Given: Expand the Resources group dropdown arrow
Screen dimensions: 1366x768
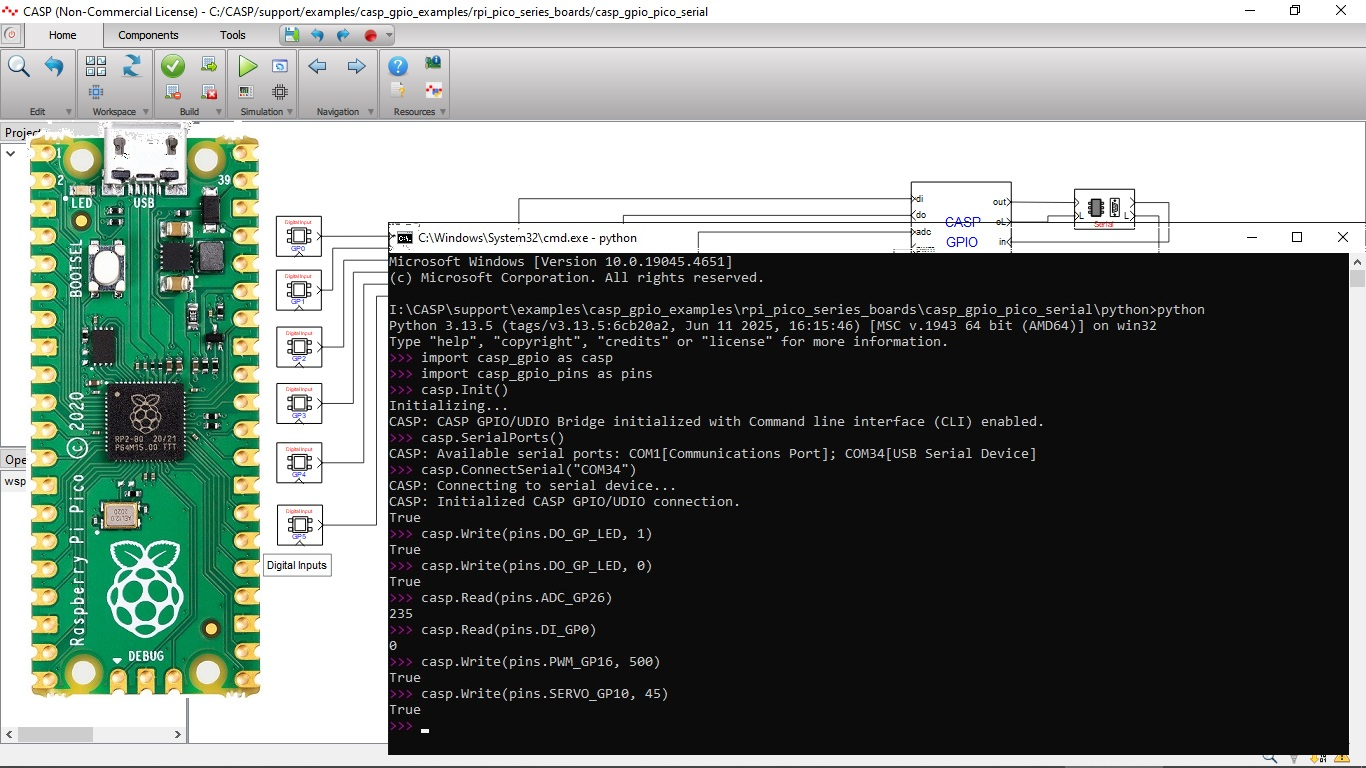Looking at the screenshot, I should pos(443,112).
